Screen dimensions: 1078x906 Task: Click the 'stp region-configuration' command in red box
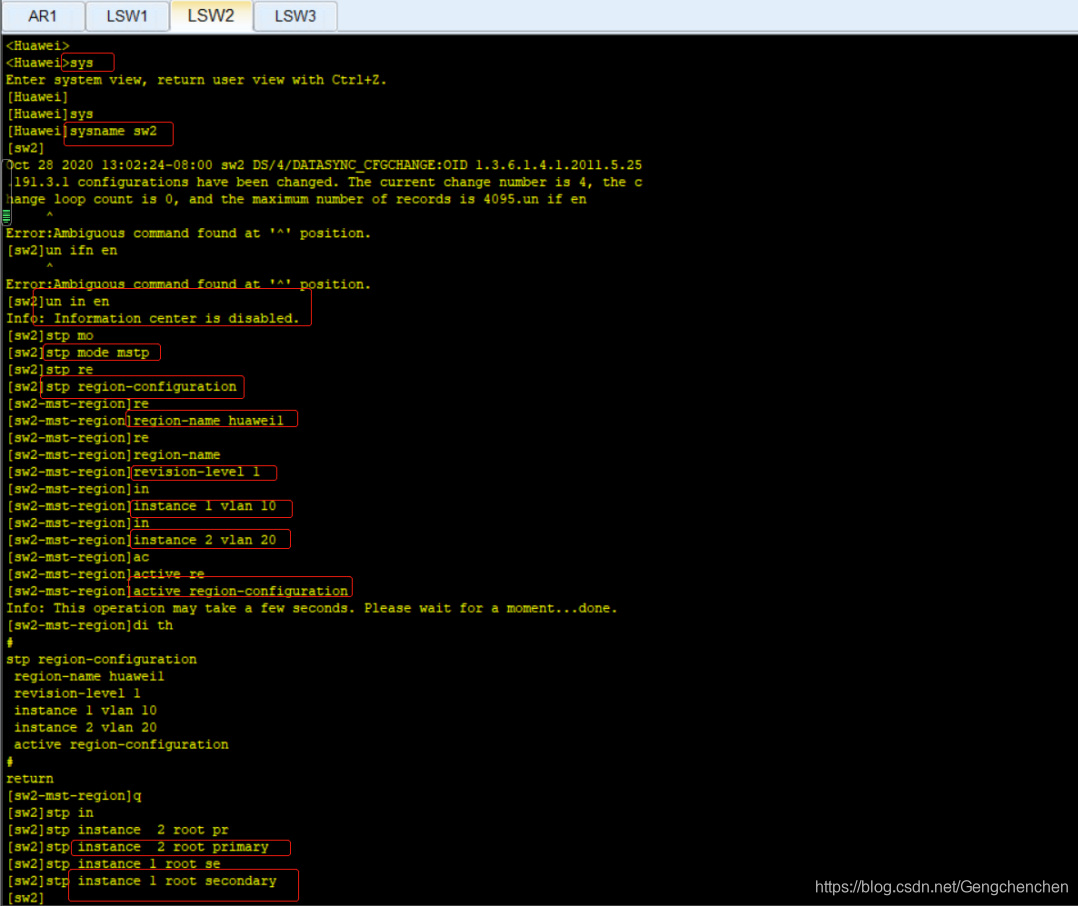(141, 387)
